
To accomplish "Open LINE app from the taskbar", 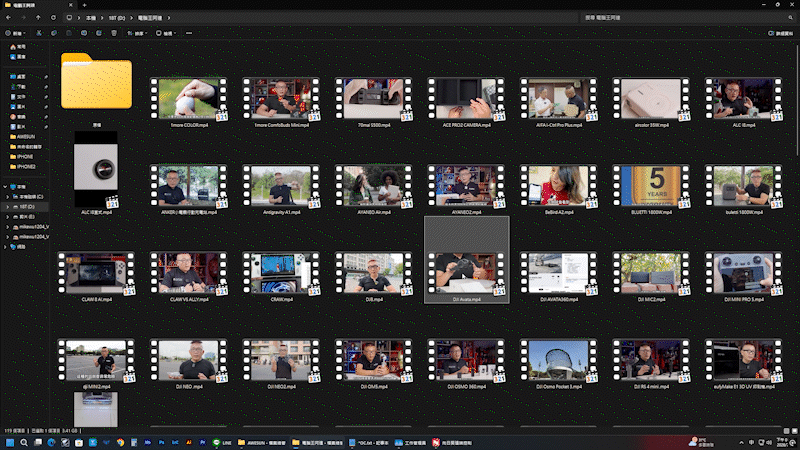I will (222, 442).
